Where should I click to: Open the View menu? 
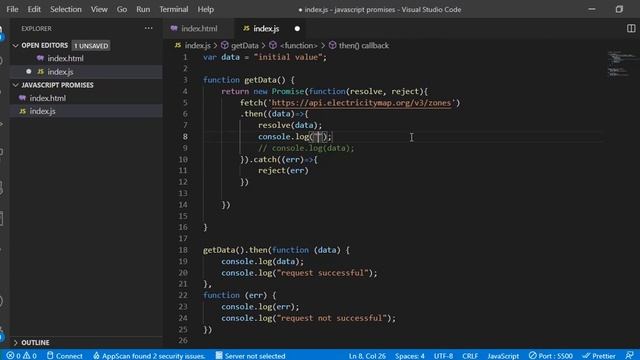99,9
